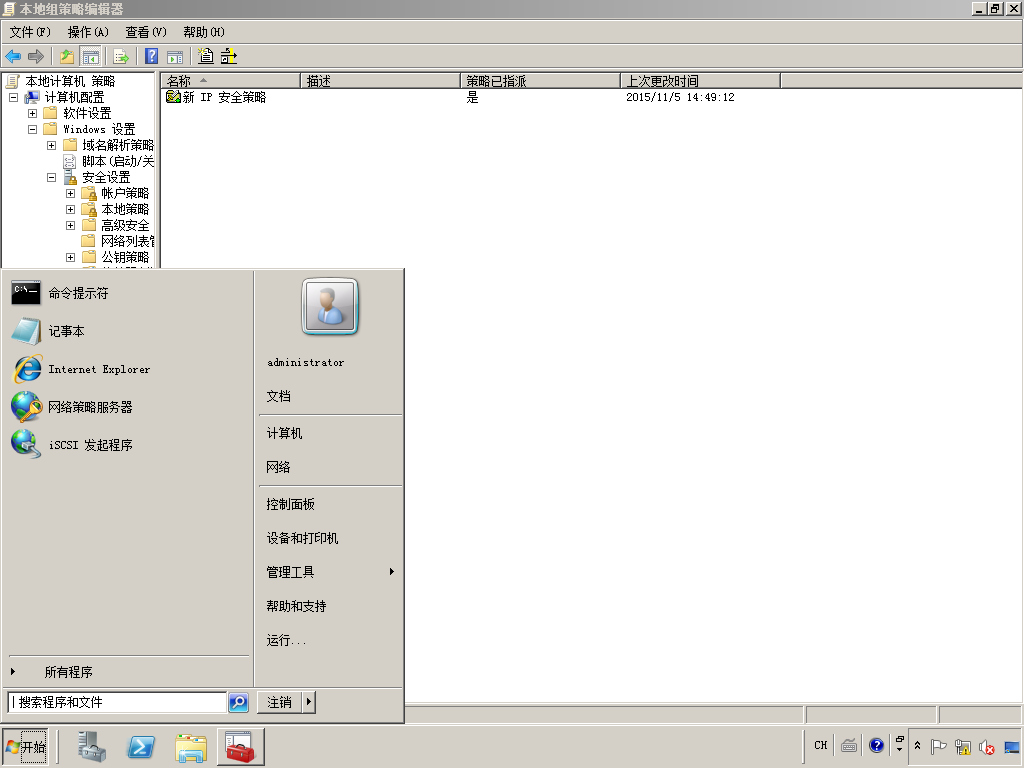
Task: Open iSCSI Initiator icon in Start menu
Action: point(26,444)
